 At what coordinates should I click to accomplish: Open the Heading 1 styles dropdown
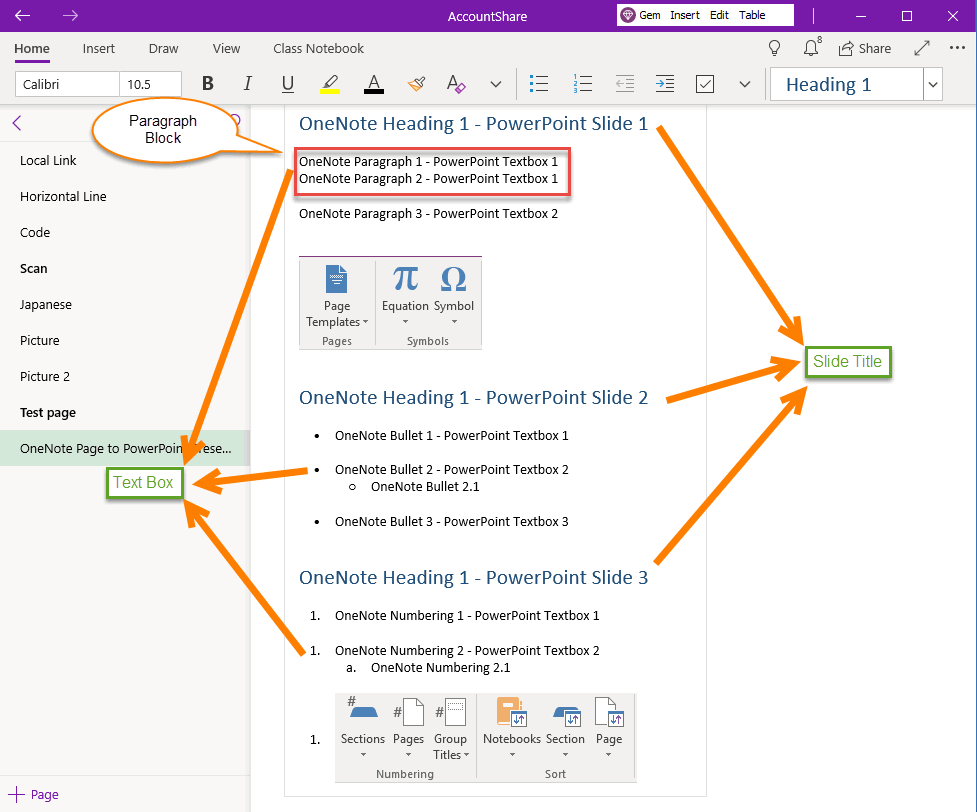[933, 84]
